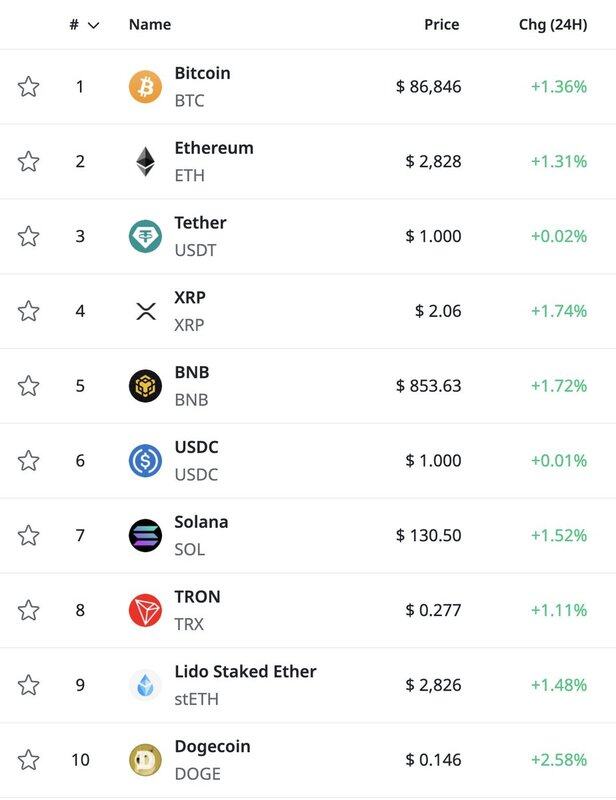Sort by Chg (24H) column header
Viewport: 616px width, 800px height.
[x=552, y=24]
